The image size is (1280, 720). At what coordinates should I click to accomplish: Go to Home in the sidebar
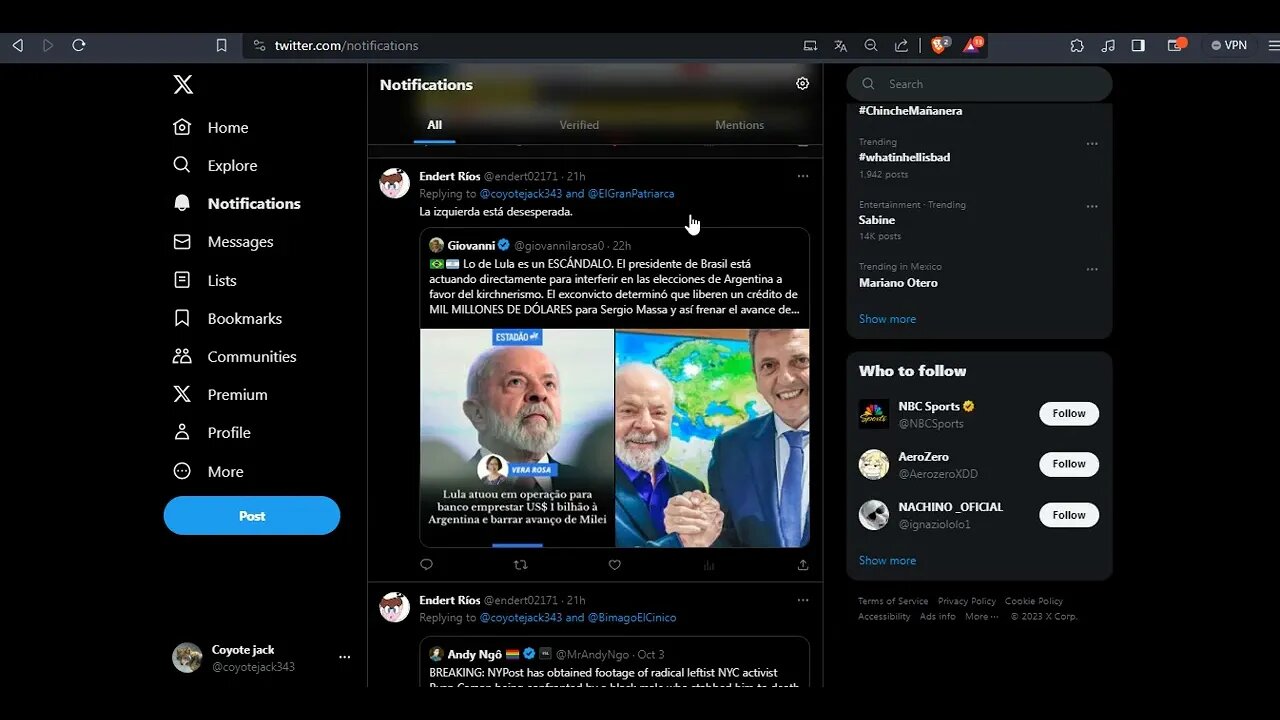click(211, 127)
